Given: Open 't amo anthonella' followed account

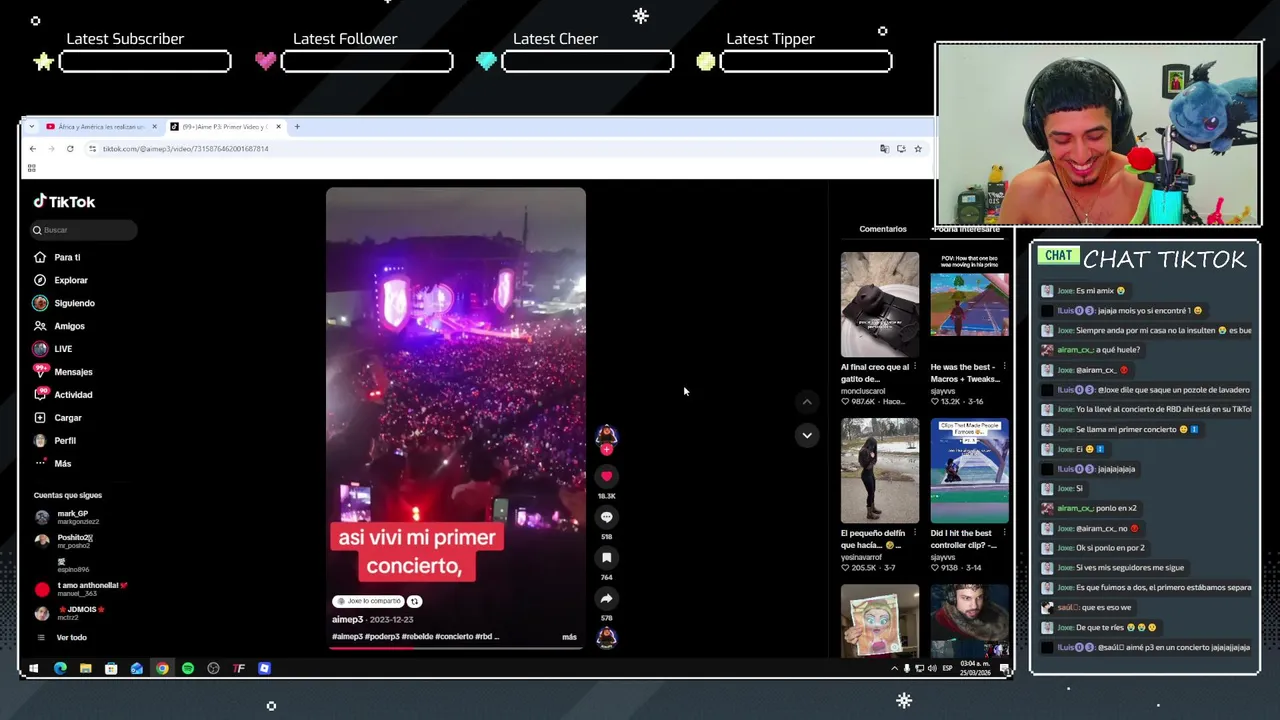Looking at the screenshot, I should coord(82,590).
